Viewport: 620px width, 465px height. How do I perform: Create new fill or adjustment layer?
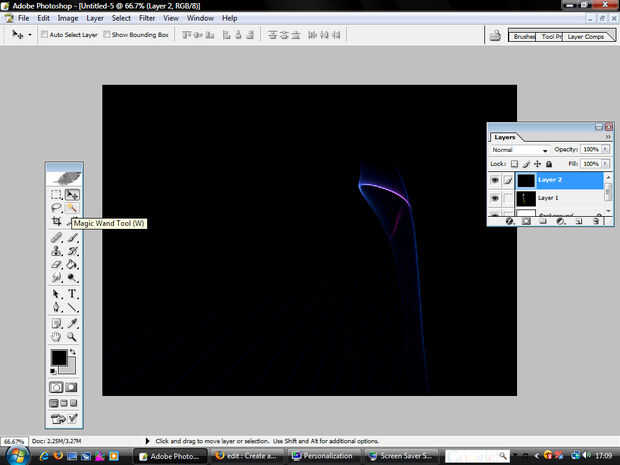[x=560, y=221]
